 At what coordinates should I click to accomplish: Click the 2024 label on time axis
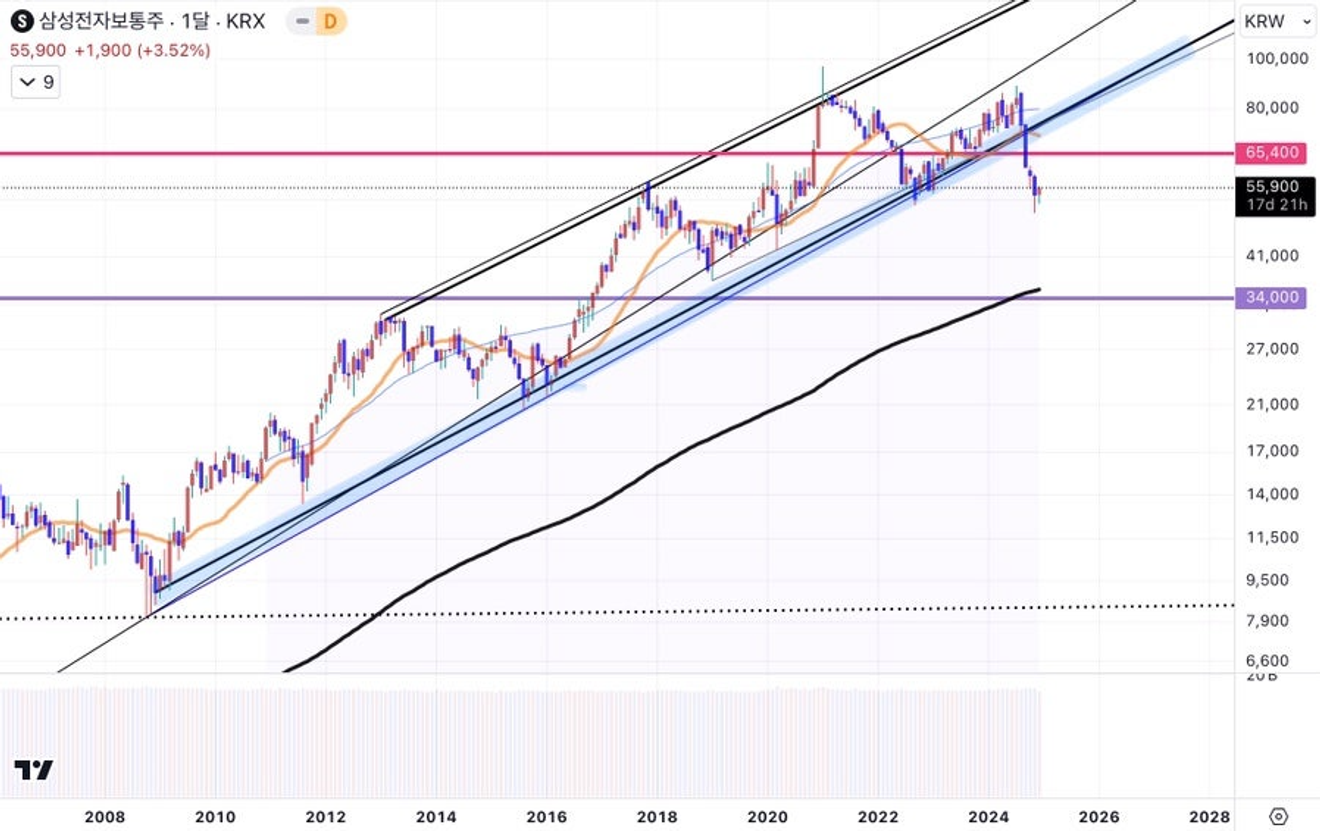coord(989,817)
